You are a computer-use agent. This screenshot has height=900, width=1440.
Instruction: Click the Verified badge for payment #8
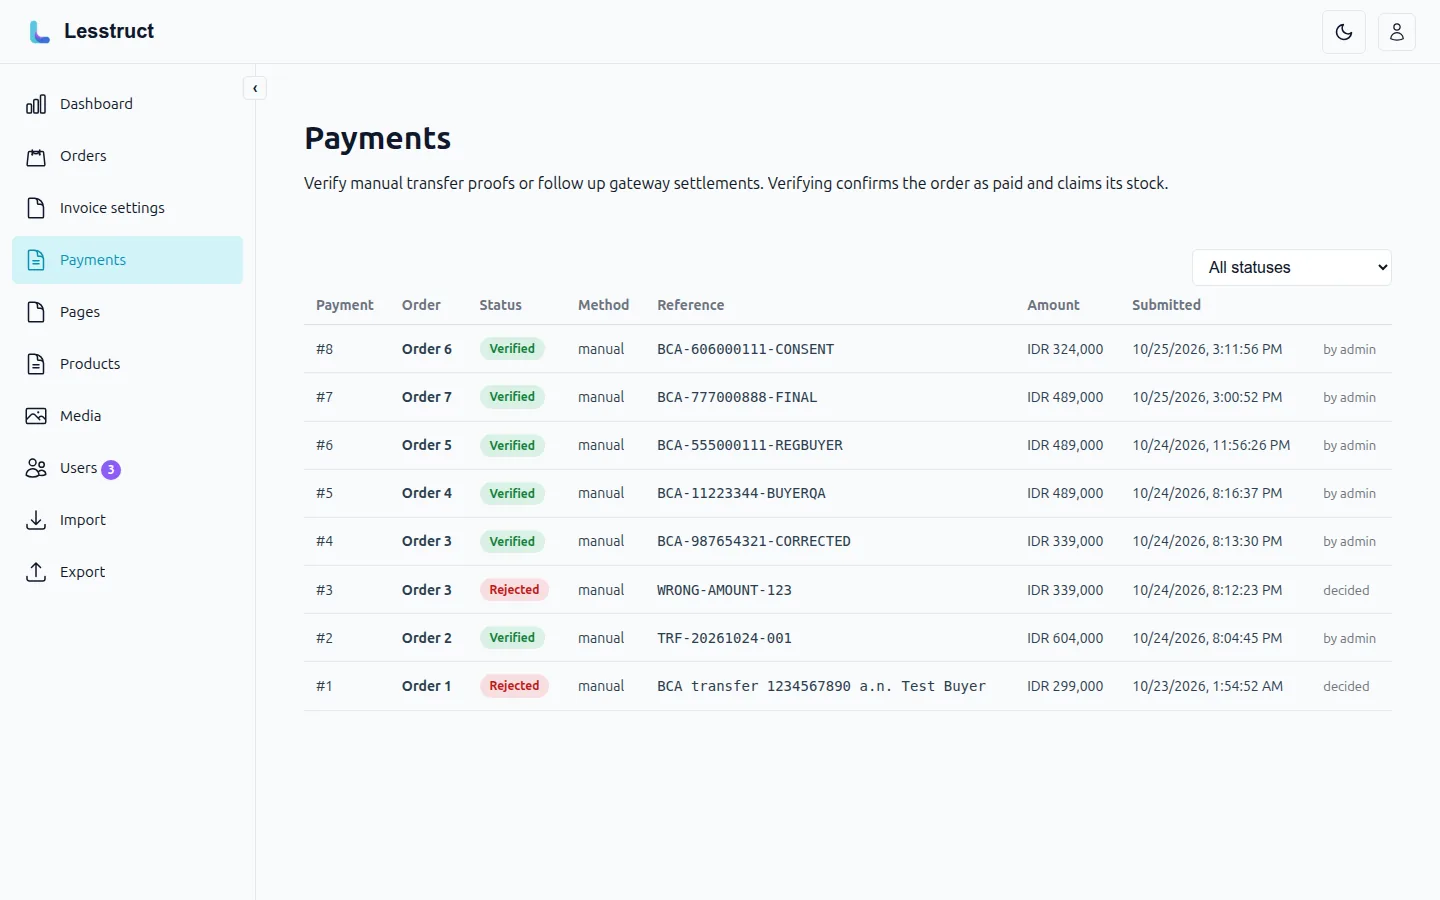coord(512,349)
